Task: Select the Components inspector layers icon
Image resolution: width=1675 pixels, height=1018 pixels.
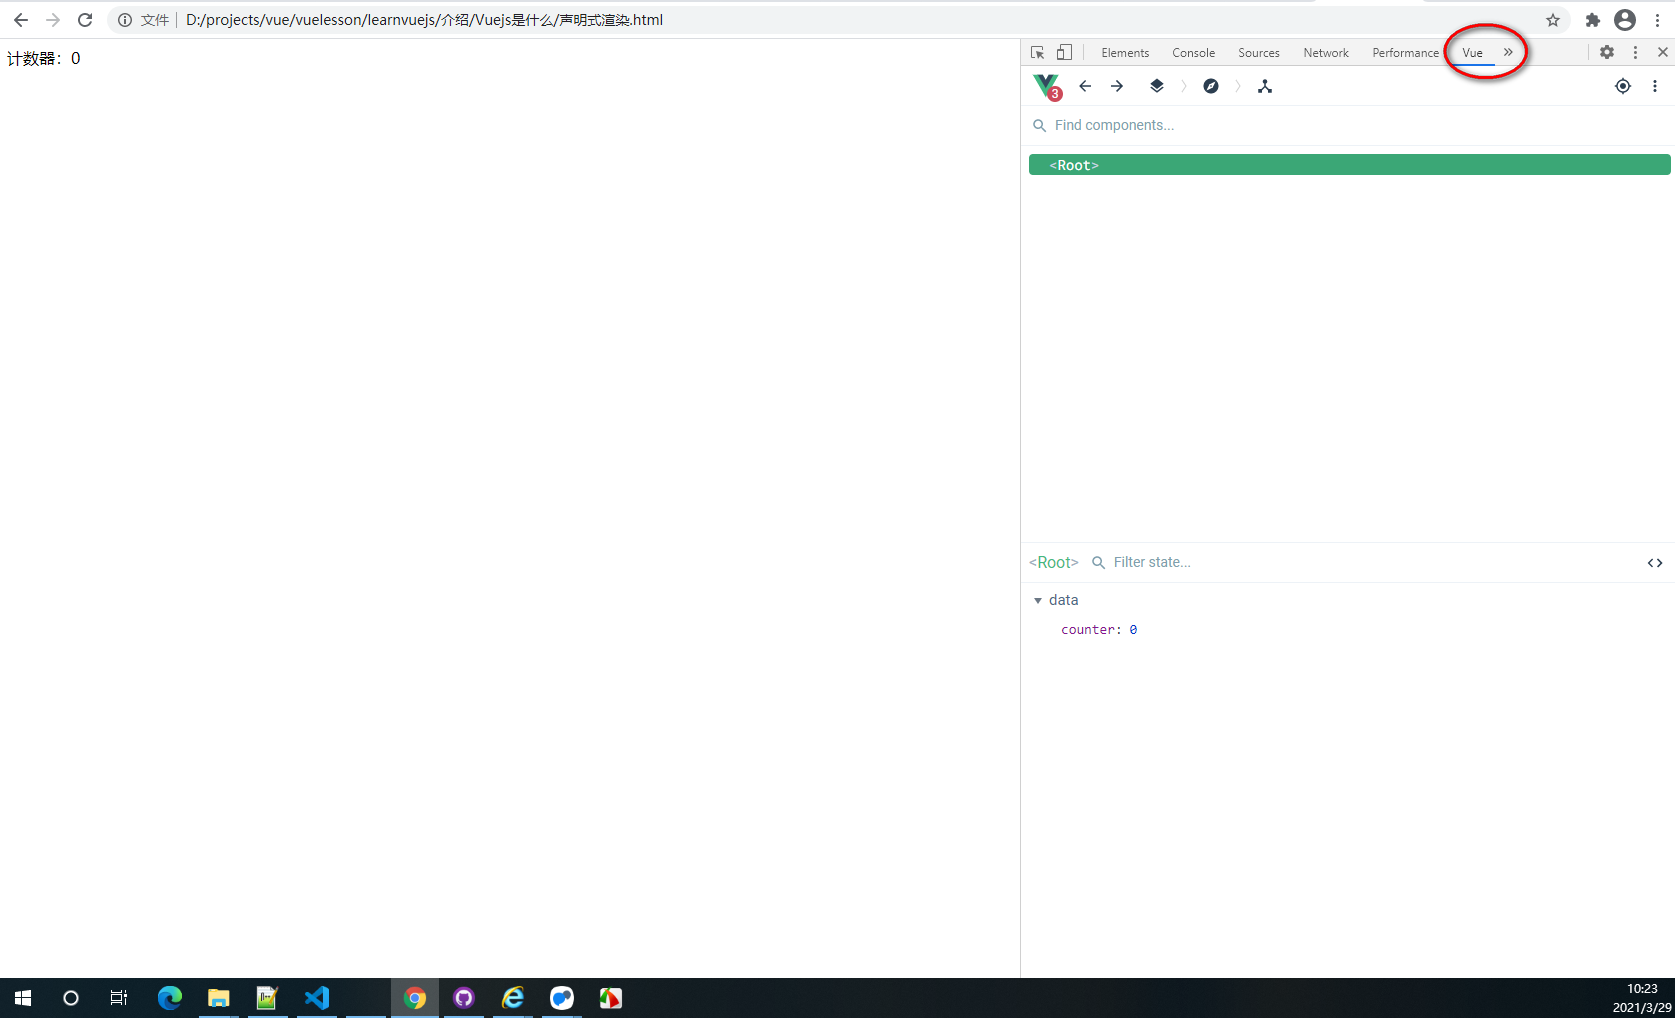Action: click(1157, 86)
